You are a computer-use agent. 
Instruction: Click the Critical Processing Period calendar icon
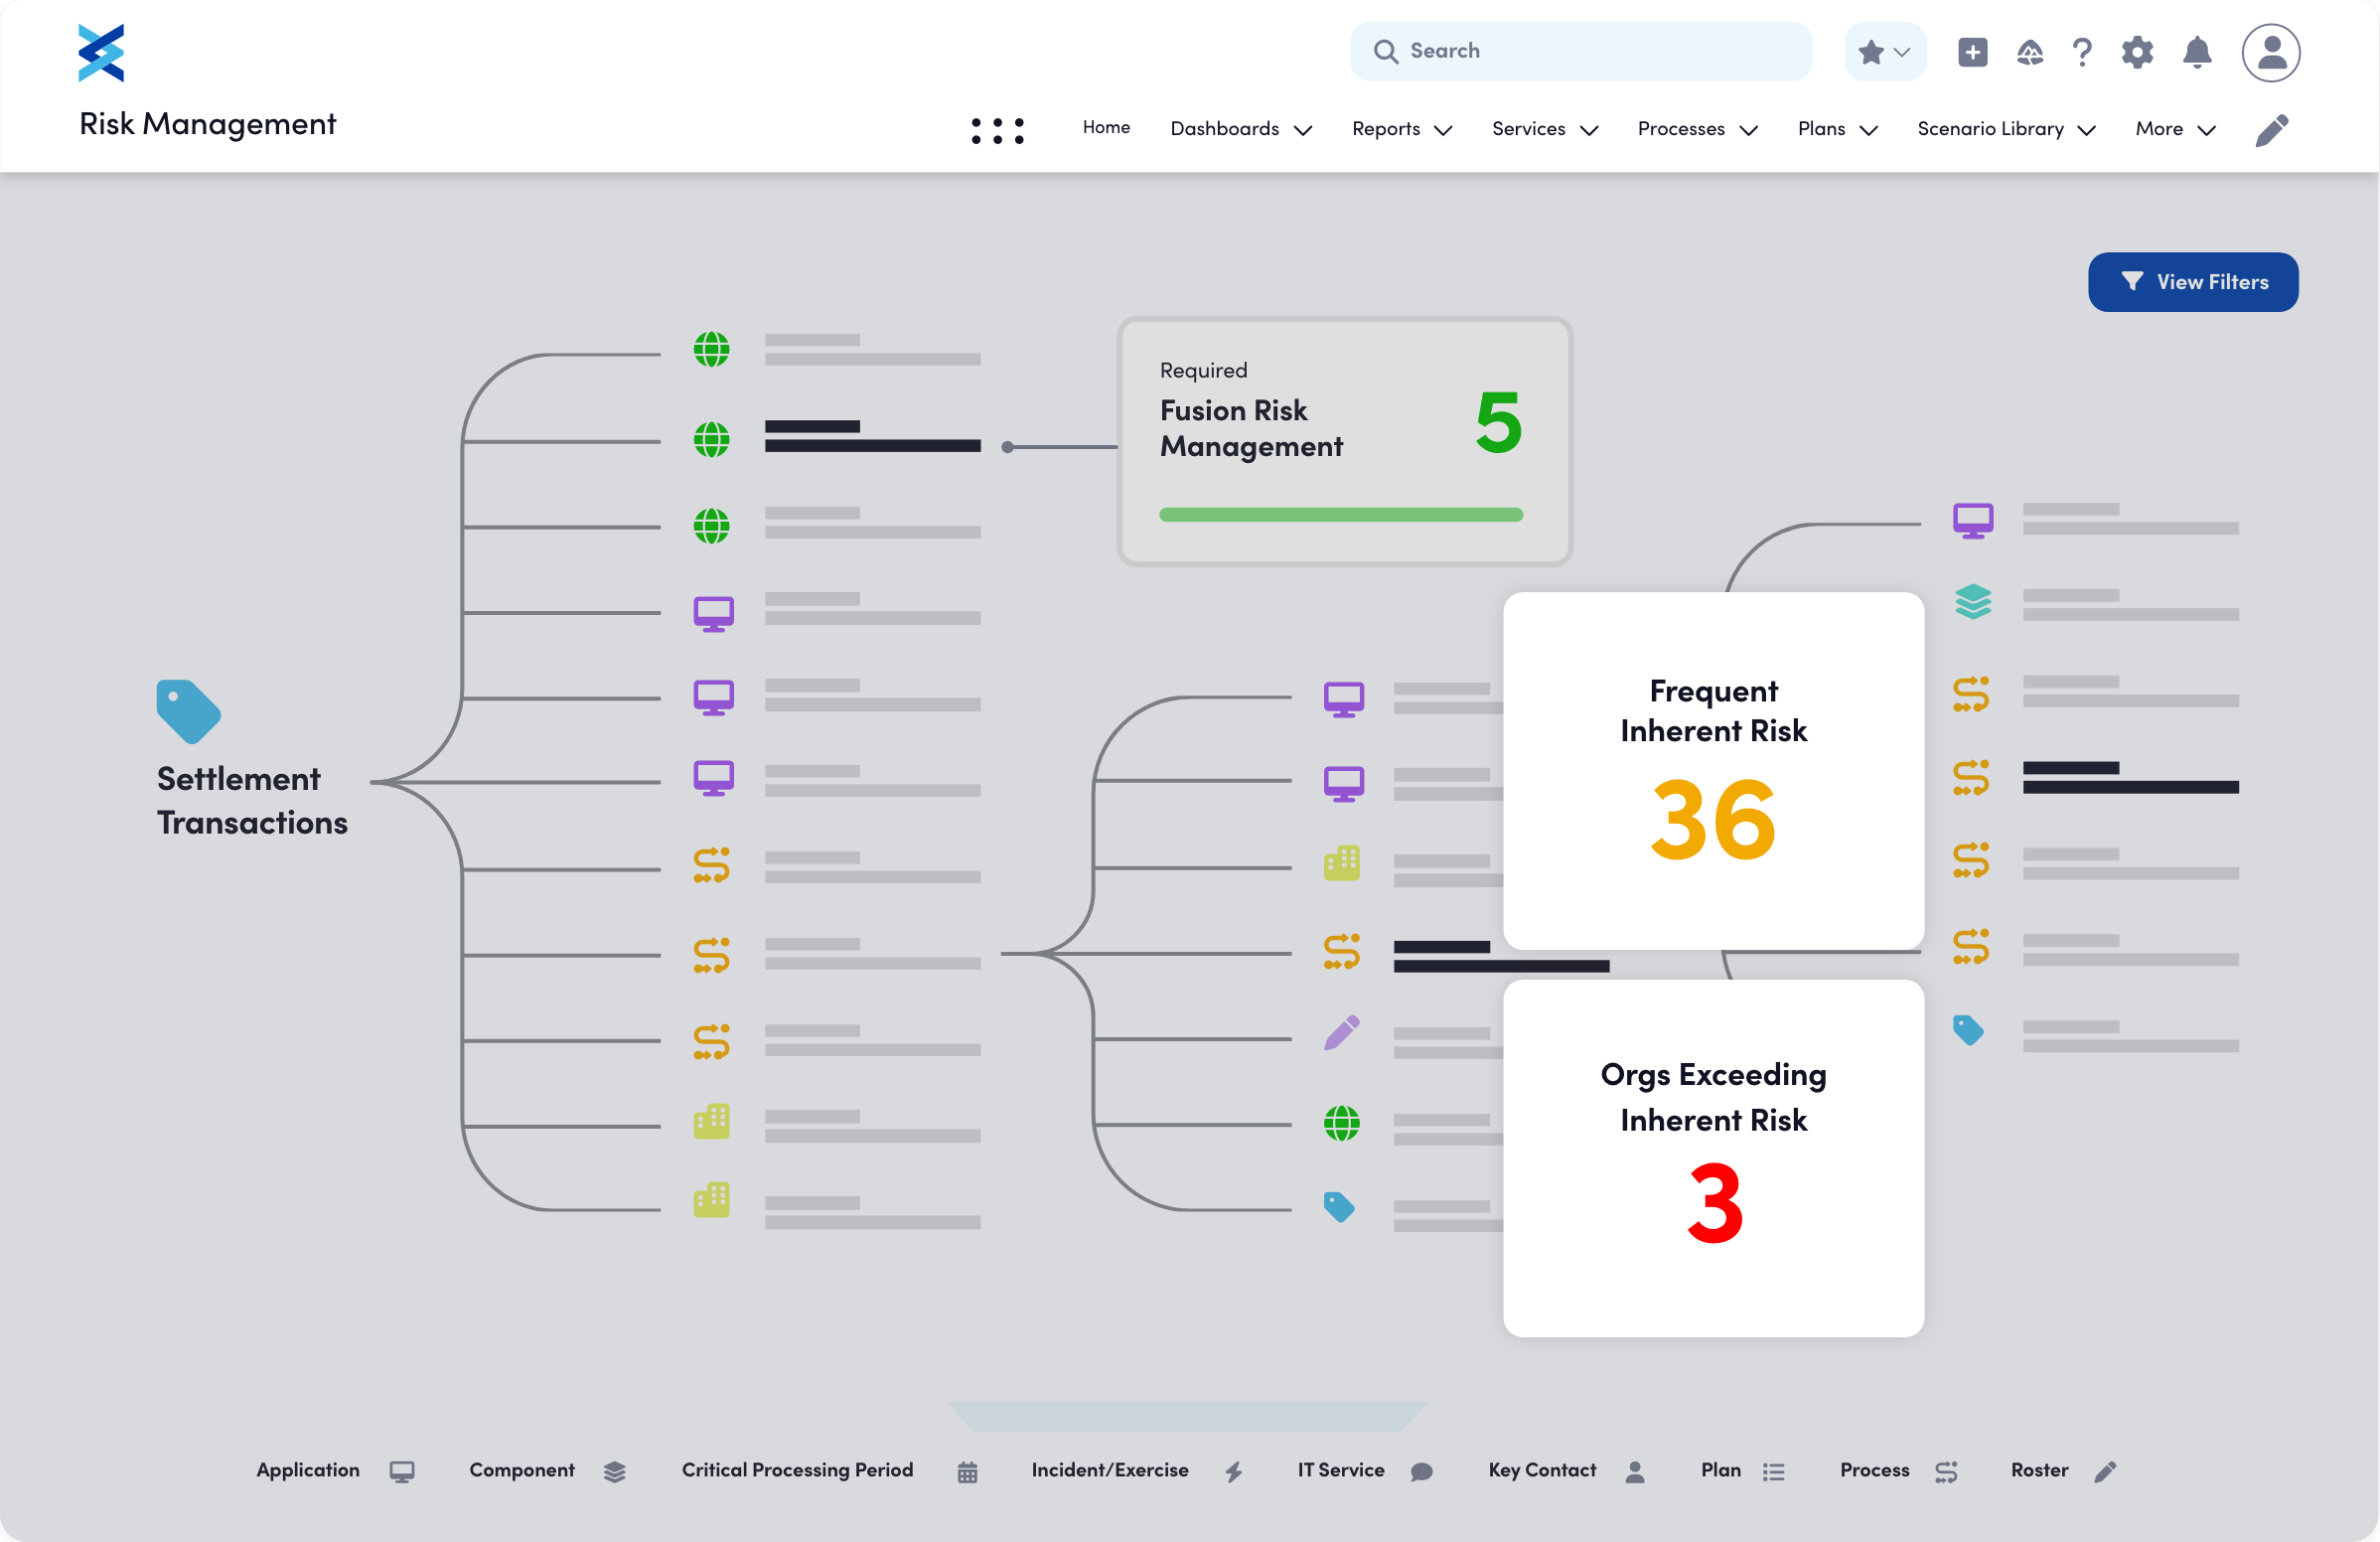[x=967, y=1471]
